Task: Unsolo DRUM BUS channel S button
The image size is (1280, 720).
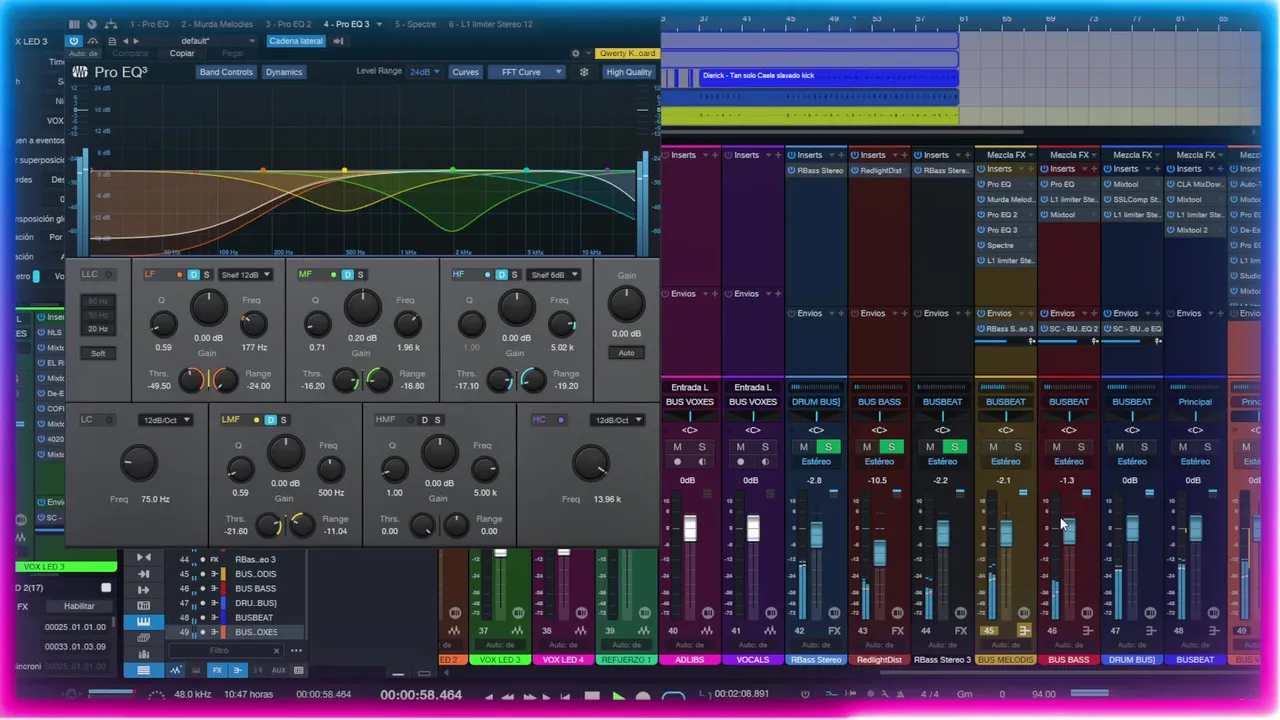Action: coord(828,447)
